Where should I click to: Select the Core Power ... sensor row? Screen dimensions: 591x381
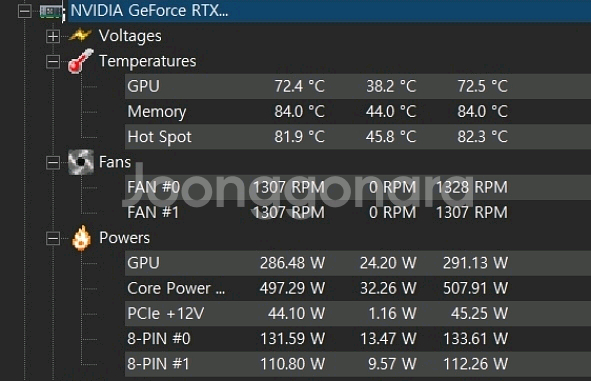click(x=358, y=288)
